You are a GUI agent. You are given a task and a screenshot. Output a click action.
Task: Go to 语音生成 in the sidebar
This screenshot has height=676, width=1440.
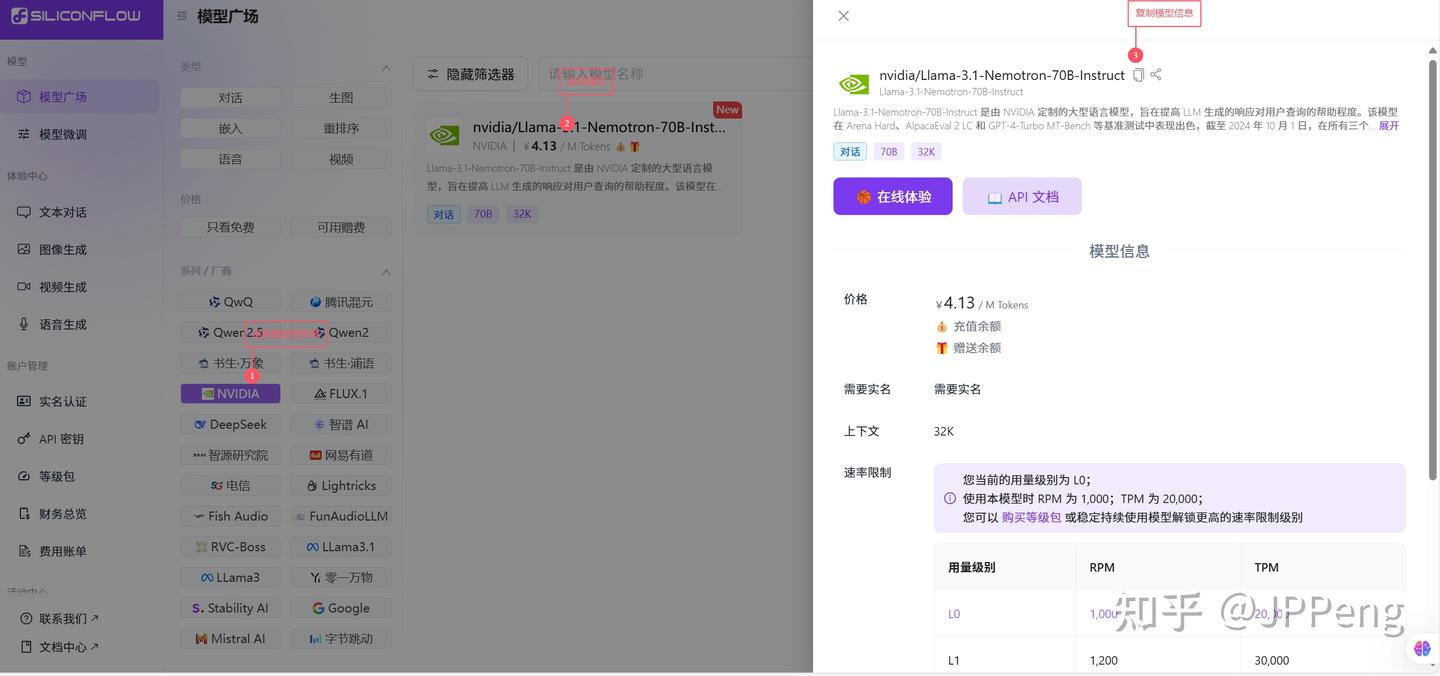[80, 324]
